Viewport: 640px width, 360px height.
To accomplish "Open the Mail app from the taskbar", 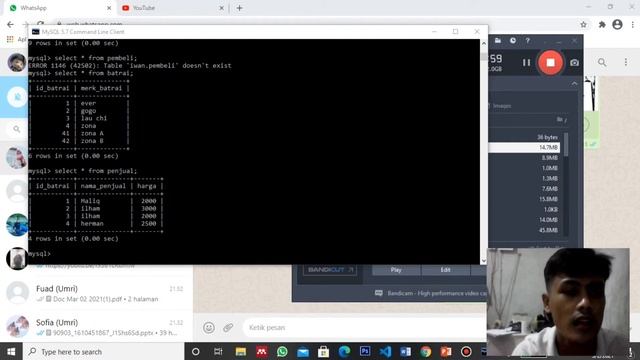I will coord(303,351).
